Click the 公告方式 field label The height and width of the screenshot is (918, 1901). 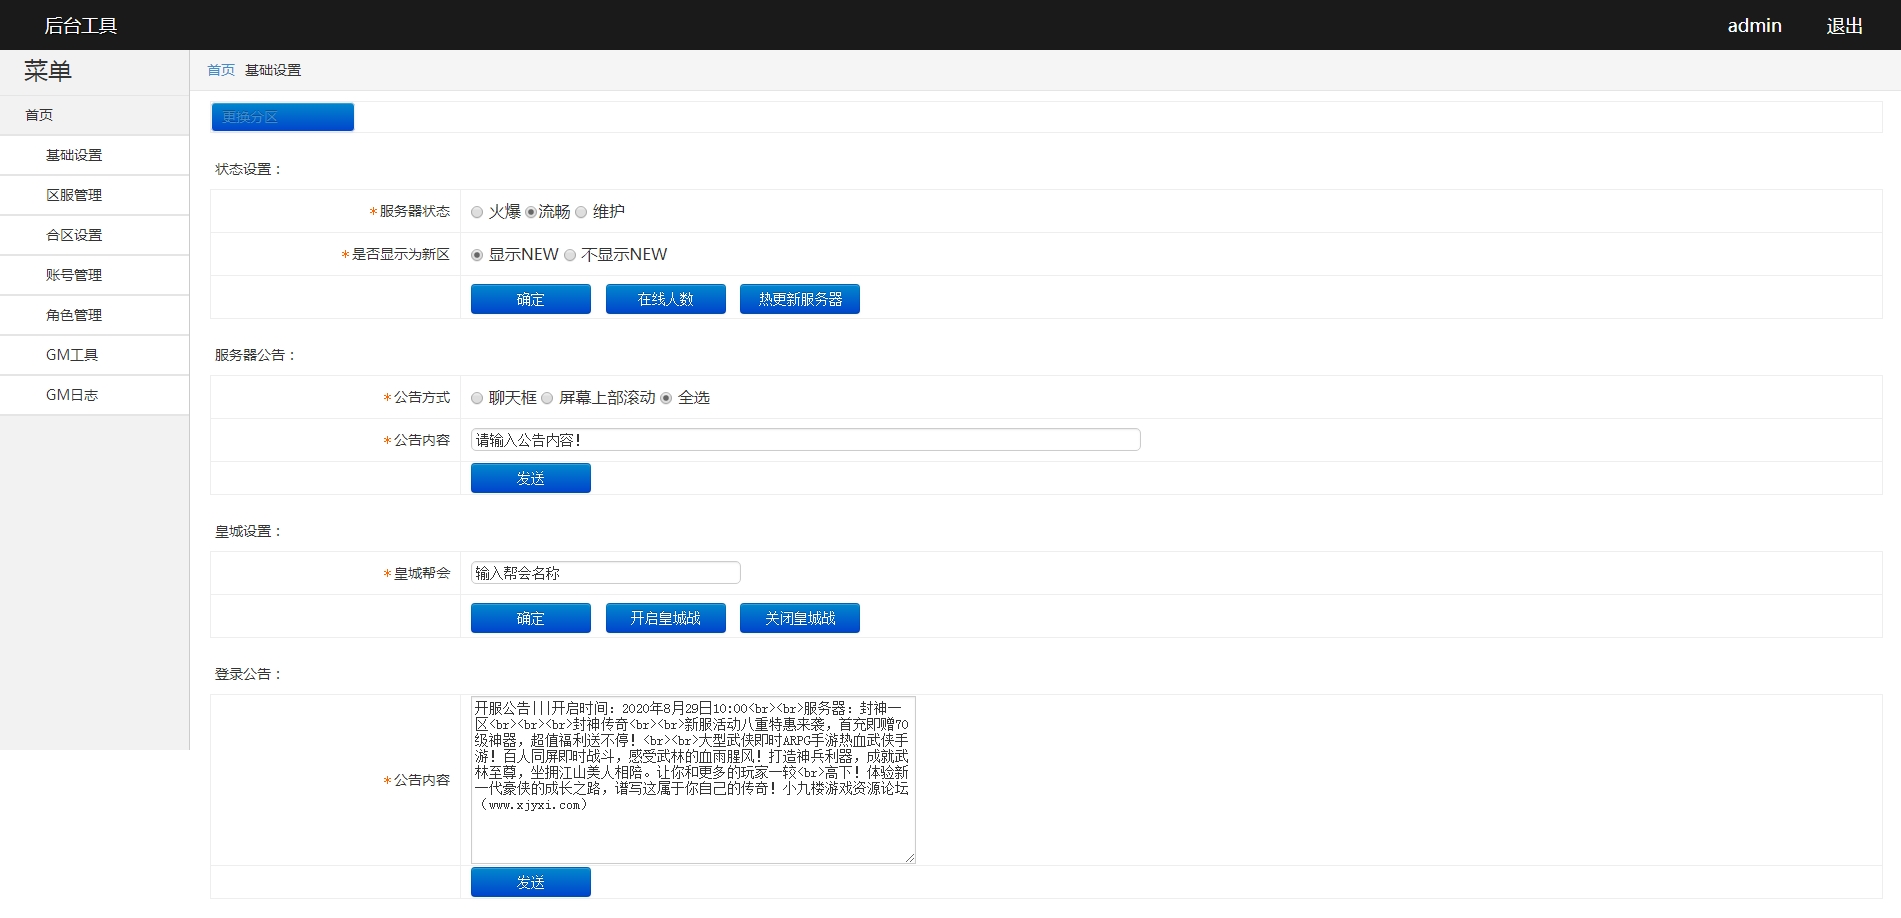click(421, 397)
